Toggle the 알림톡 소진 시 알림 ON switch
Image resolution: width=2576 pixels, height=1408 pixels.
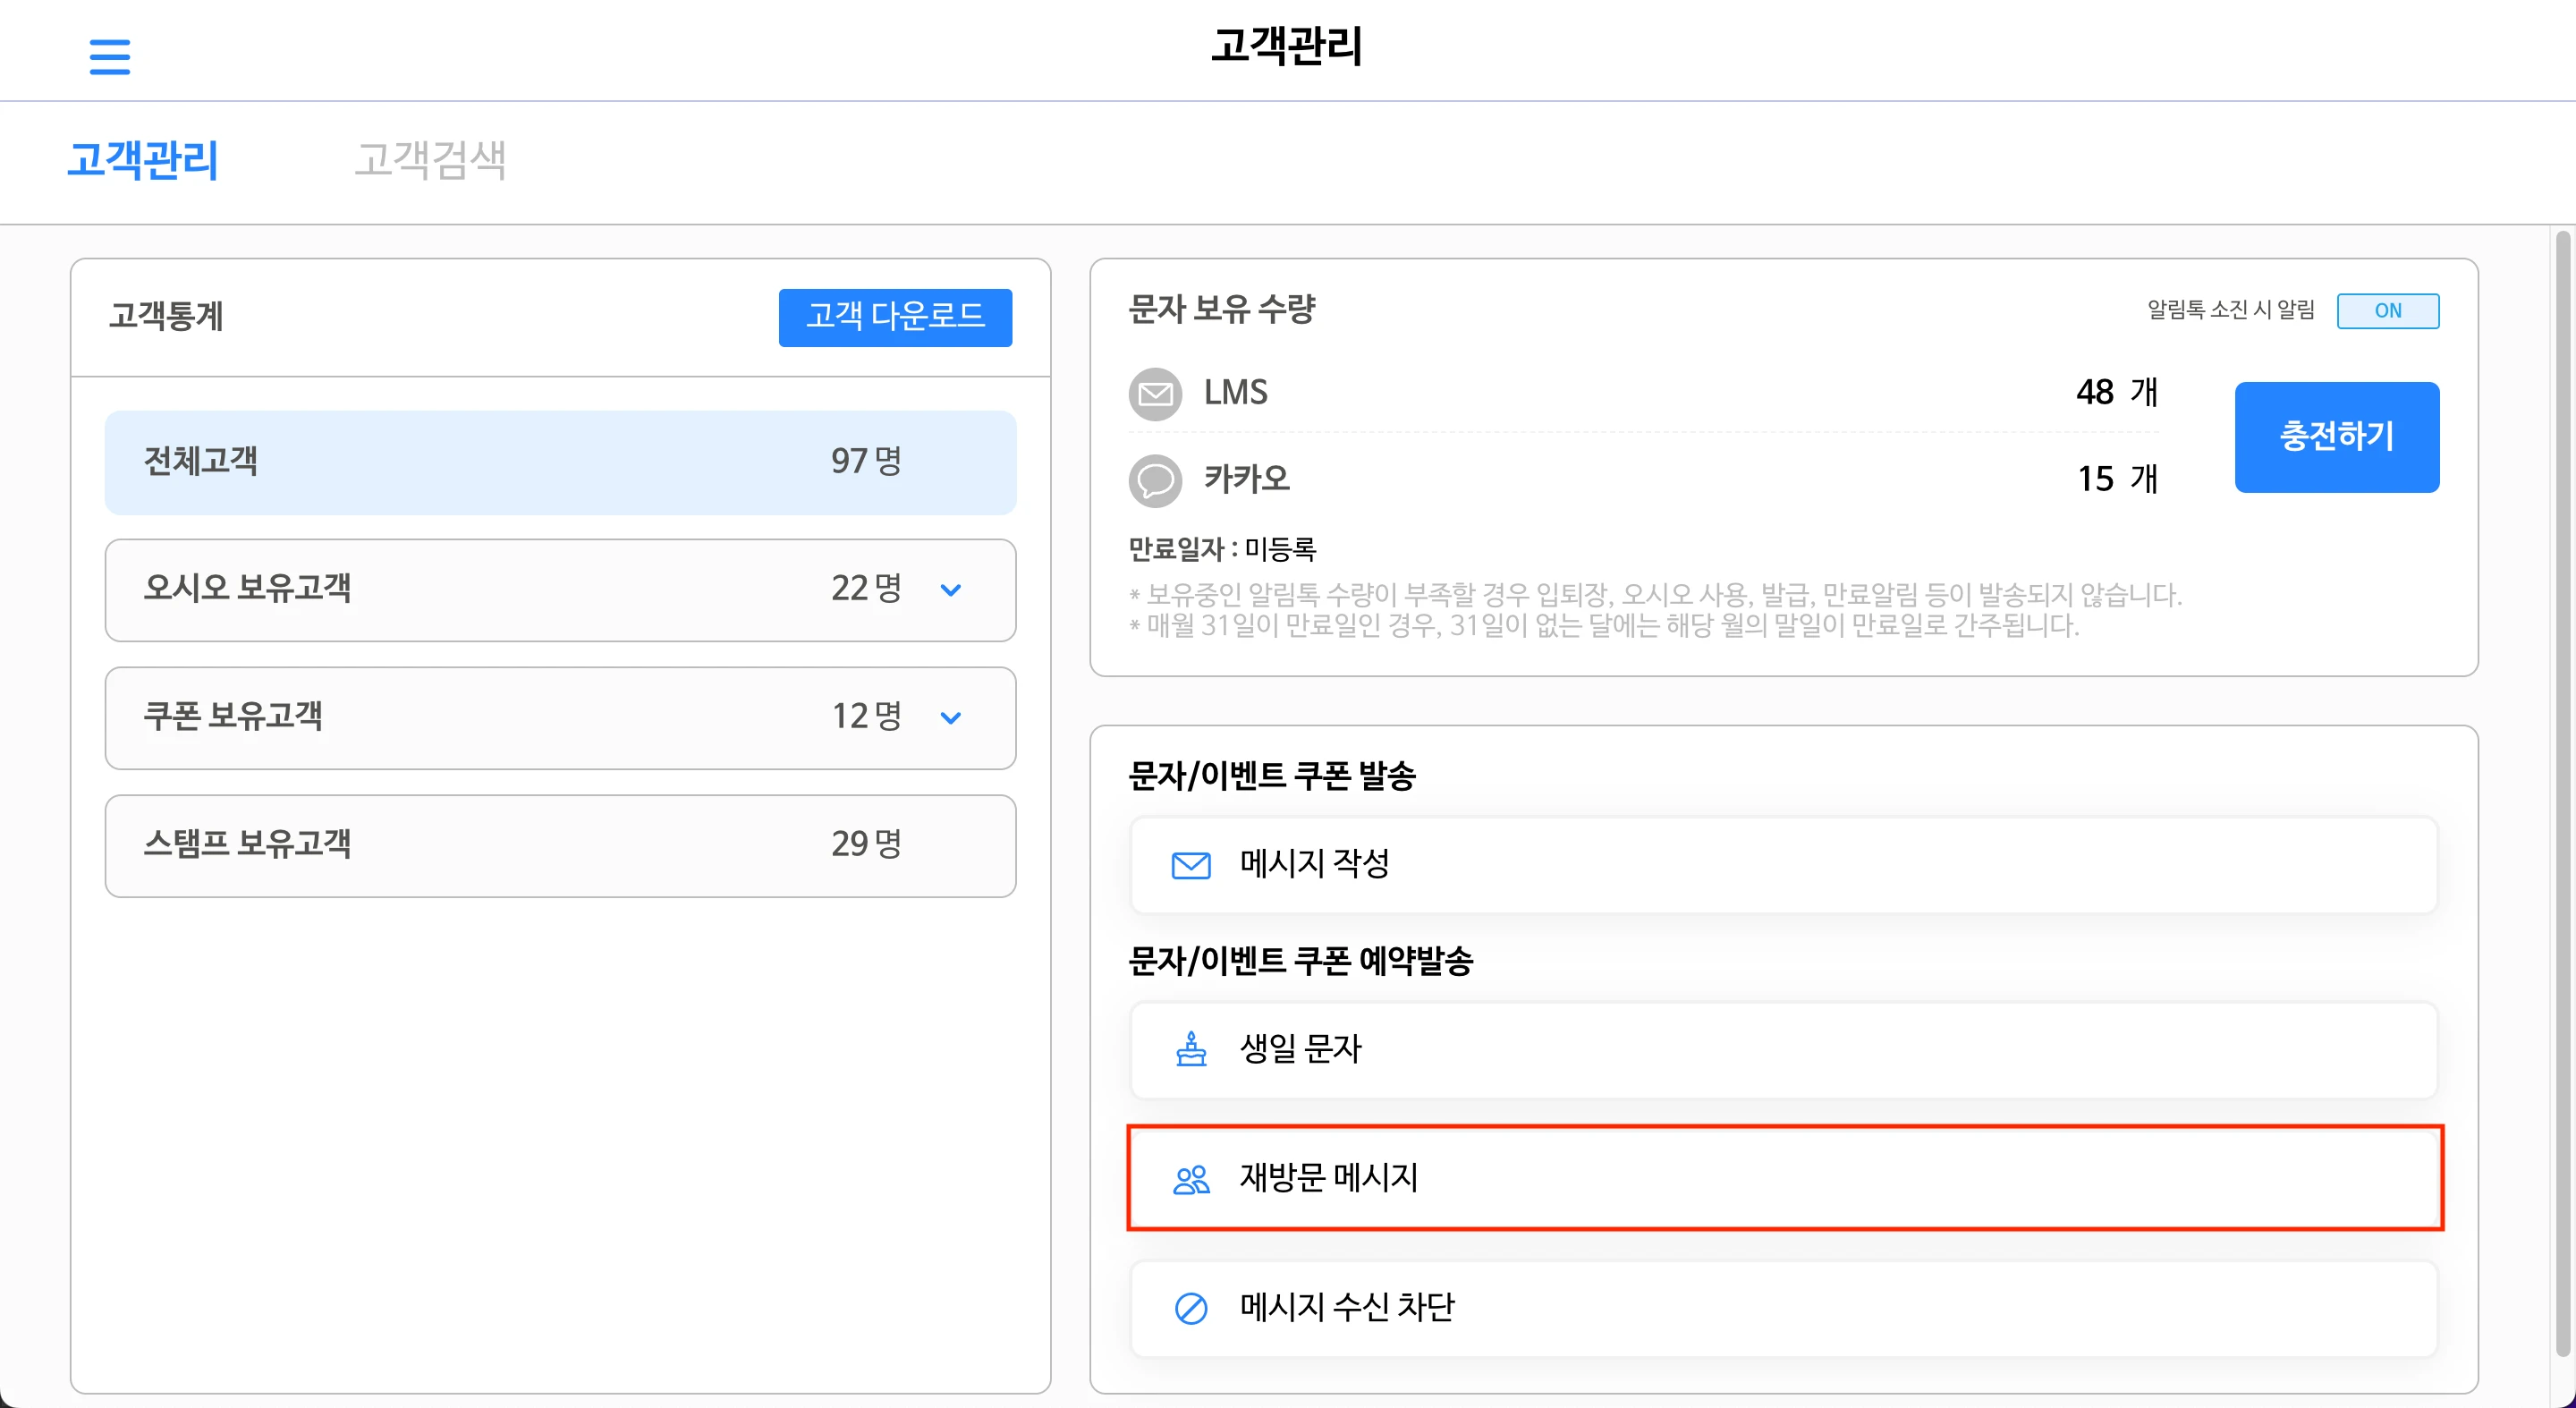click(x=2387, y=311)
